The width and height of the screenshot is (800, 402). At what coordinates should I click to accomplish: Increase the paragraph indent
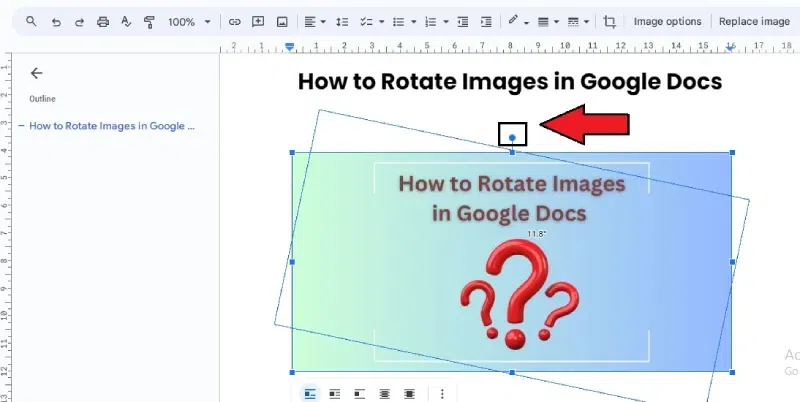click(x=486, y=22)
